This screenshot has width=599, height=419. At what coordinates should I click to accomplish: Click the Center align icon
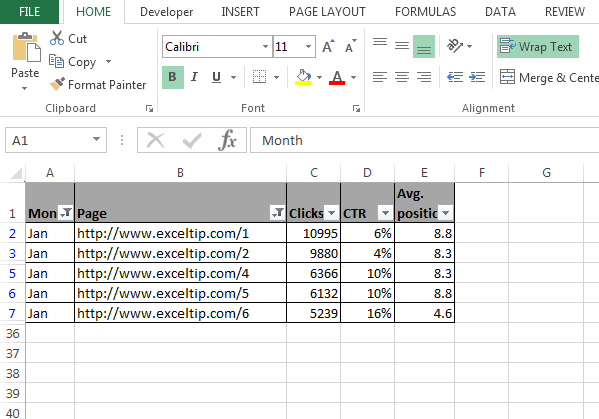402,78
